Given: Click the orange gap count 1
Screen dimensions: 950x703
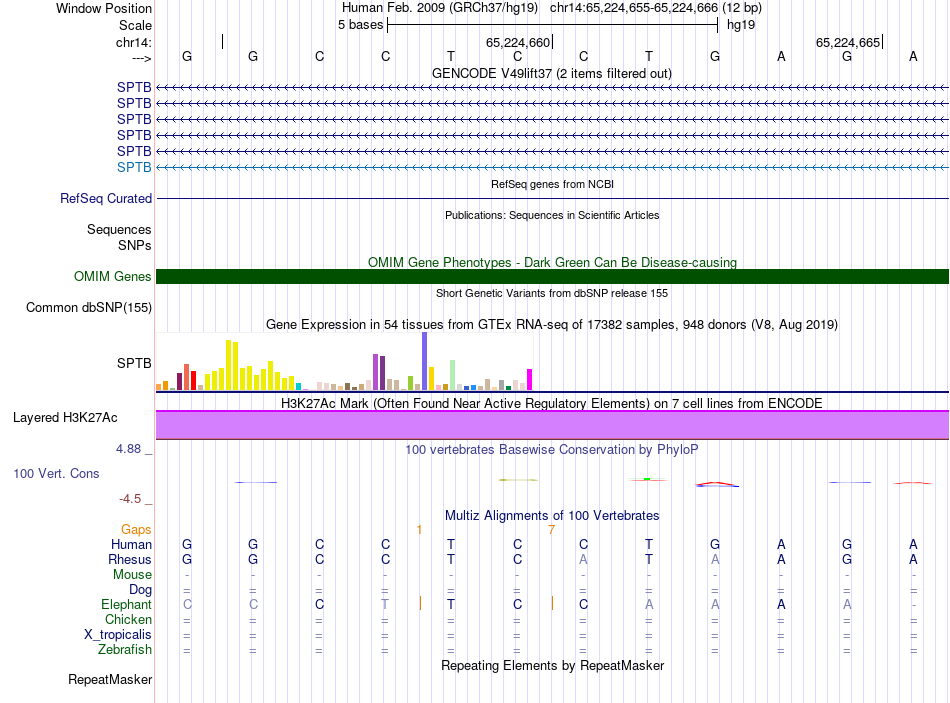Looking at the screenshot, I should [419, 530].
